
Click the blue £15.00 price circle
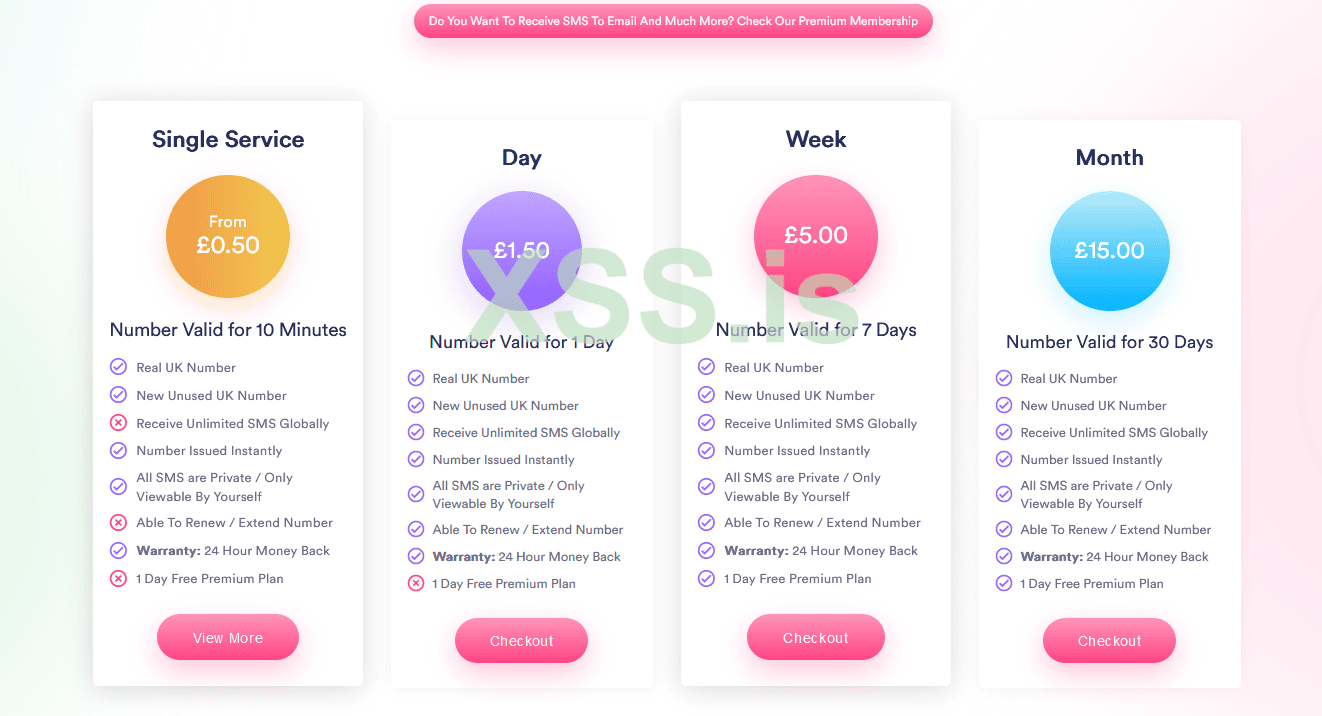[1109, 250]
